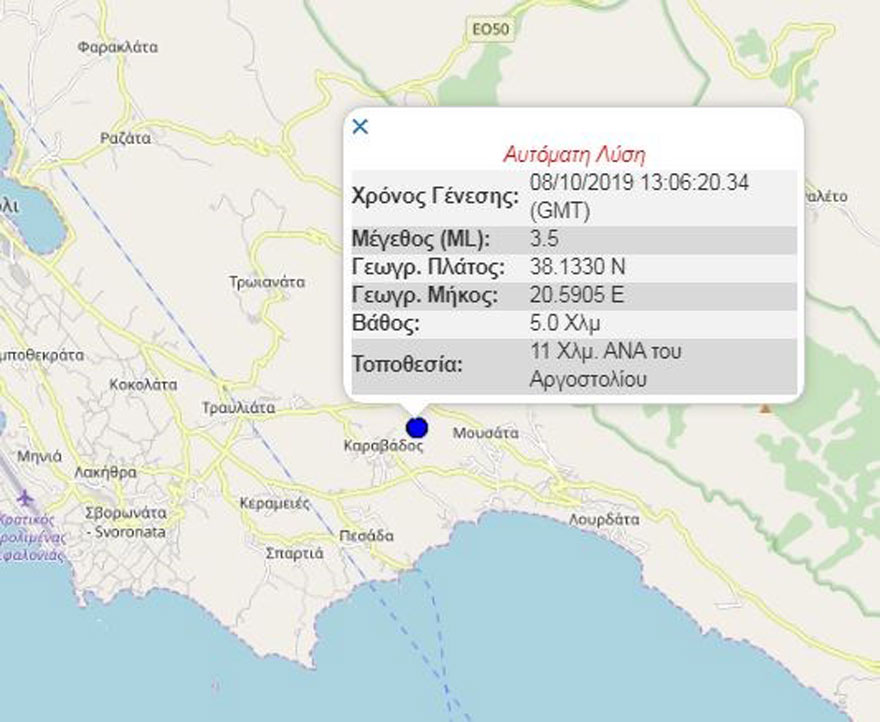Click the blue earthquake epicenter marker
This screenshot has width=880, height=722.
click(x=417, y=428)
